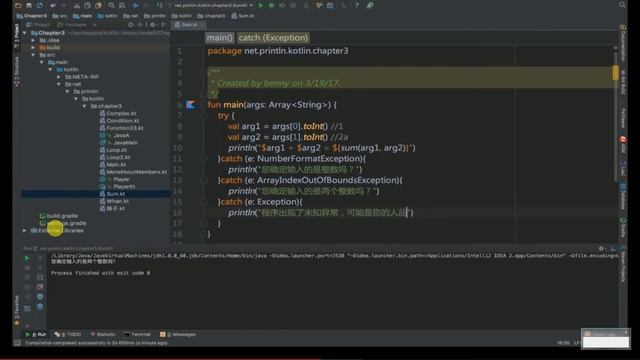Select the Sum.kt file in project tree
The width and height of the screenshot is (640, 360).
pos(96,194)
